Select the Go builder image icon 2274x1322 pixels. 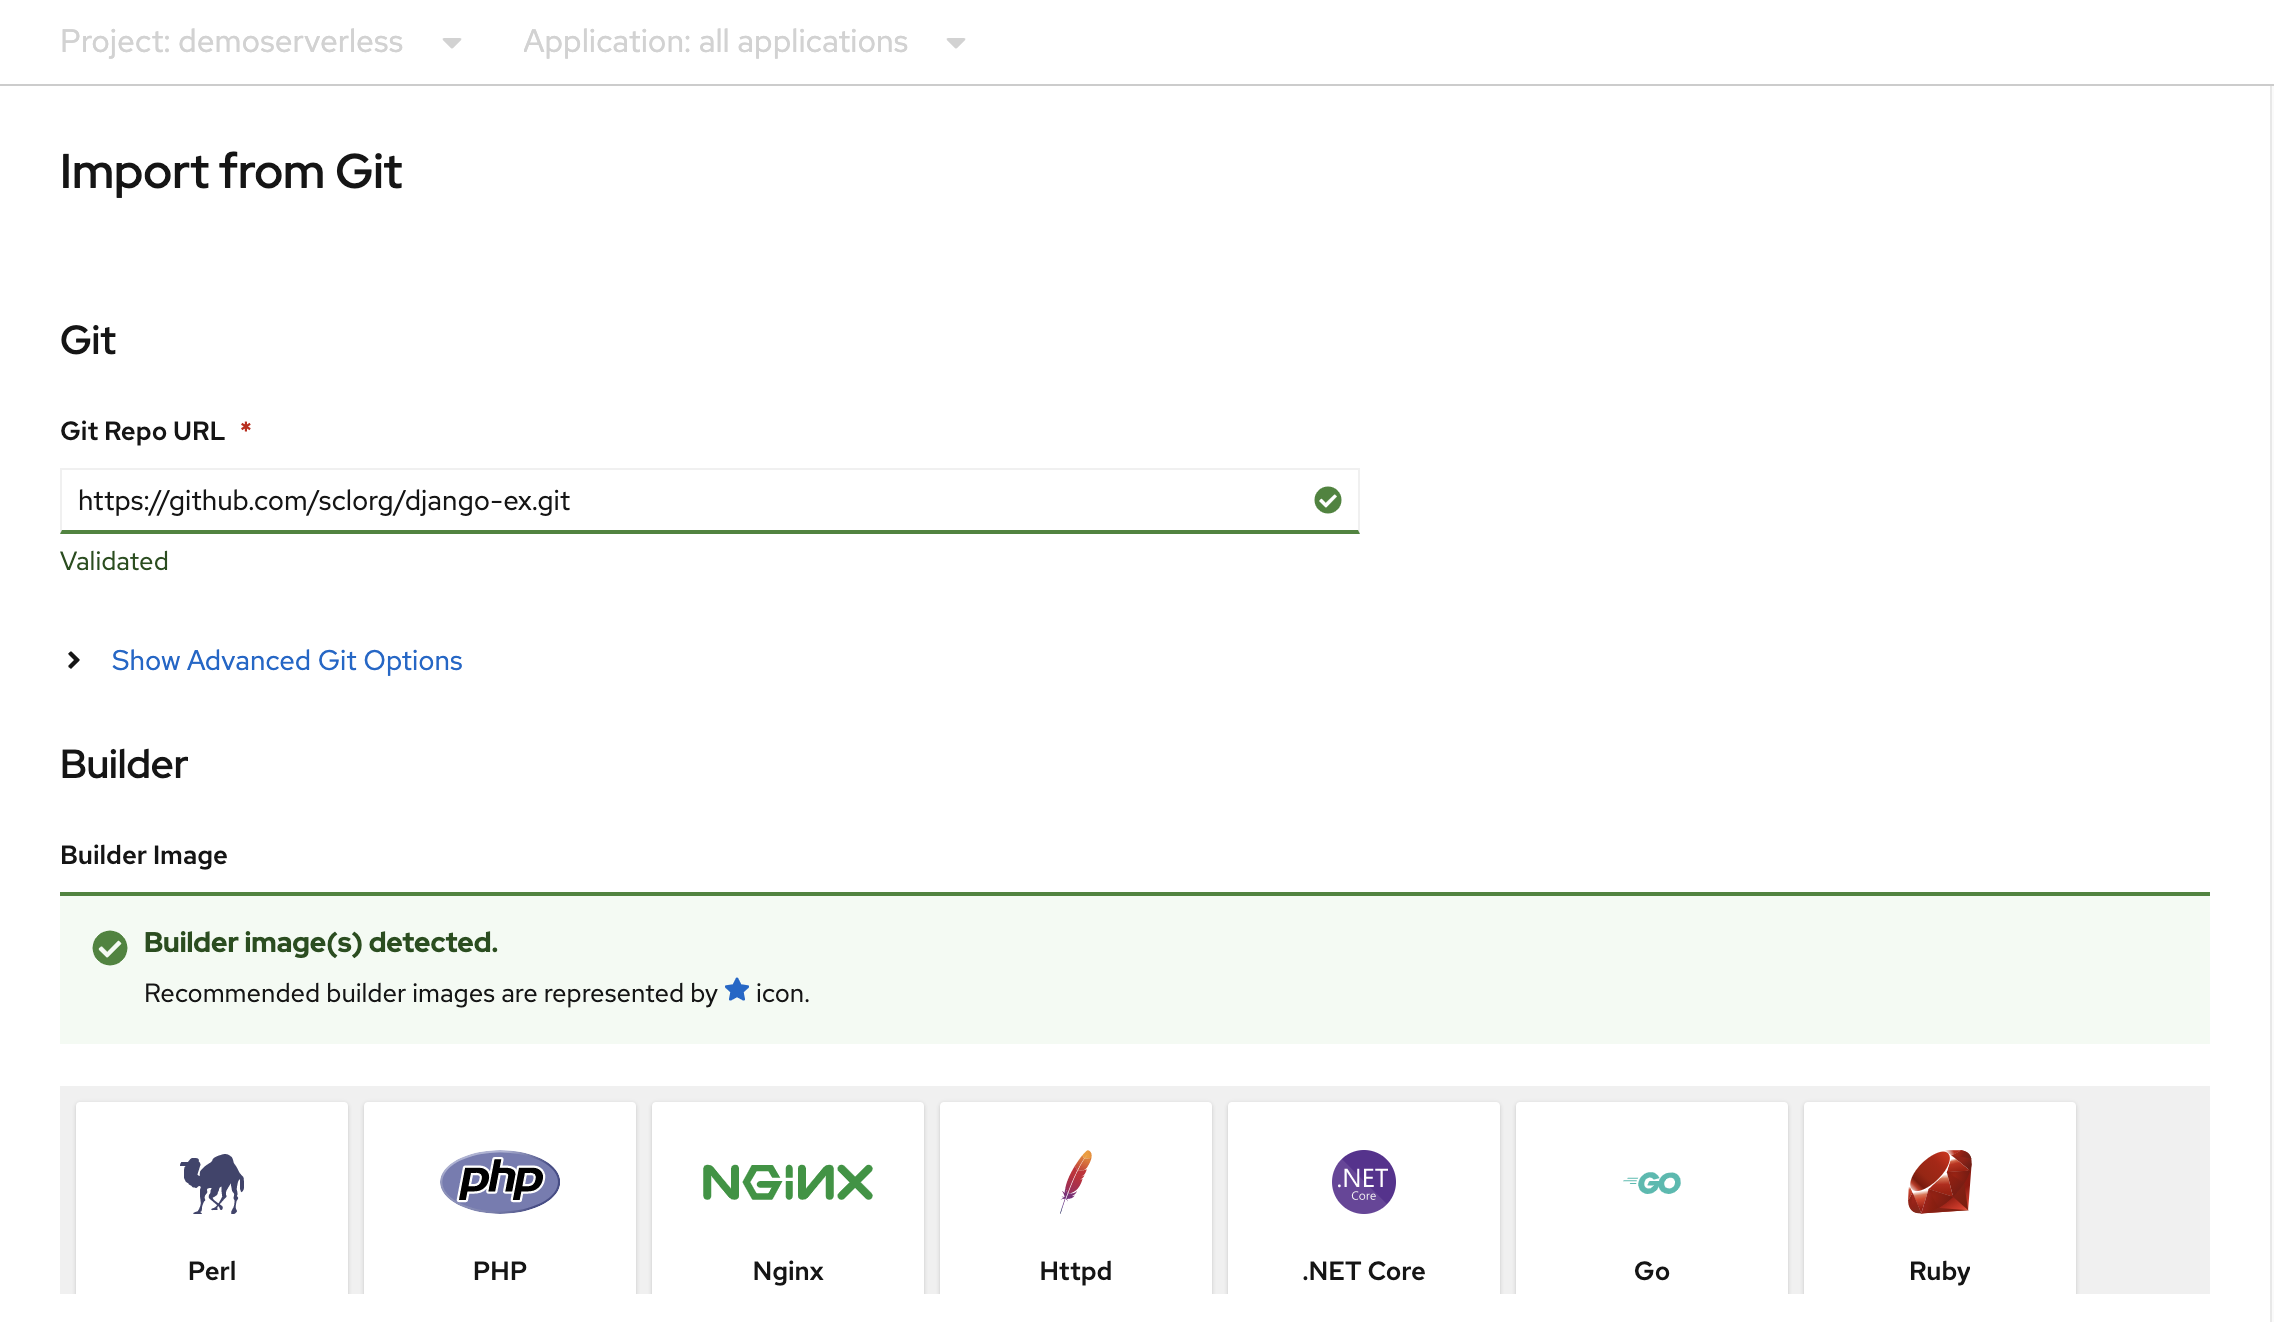[1651, 1180]
